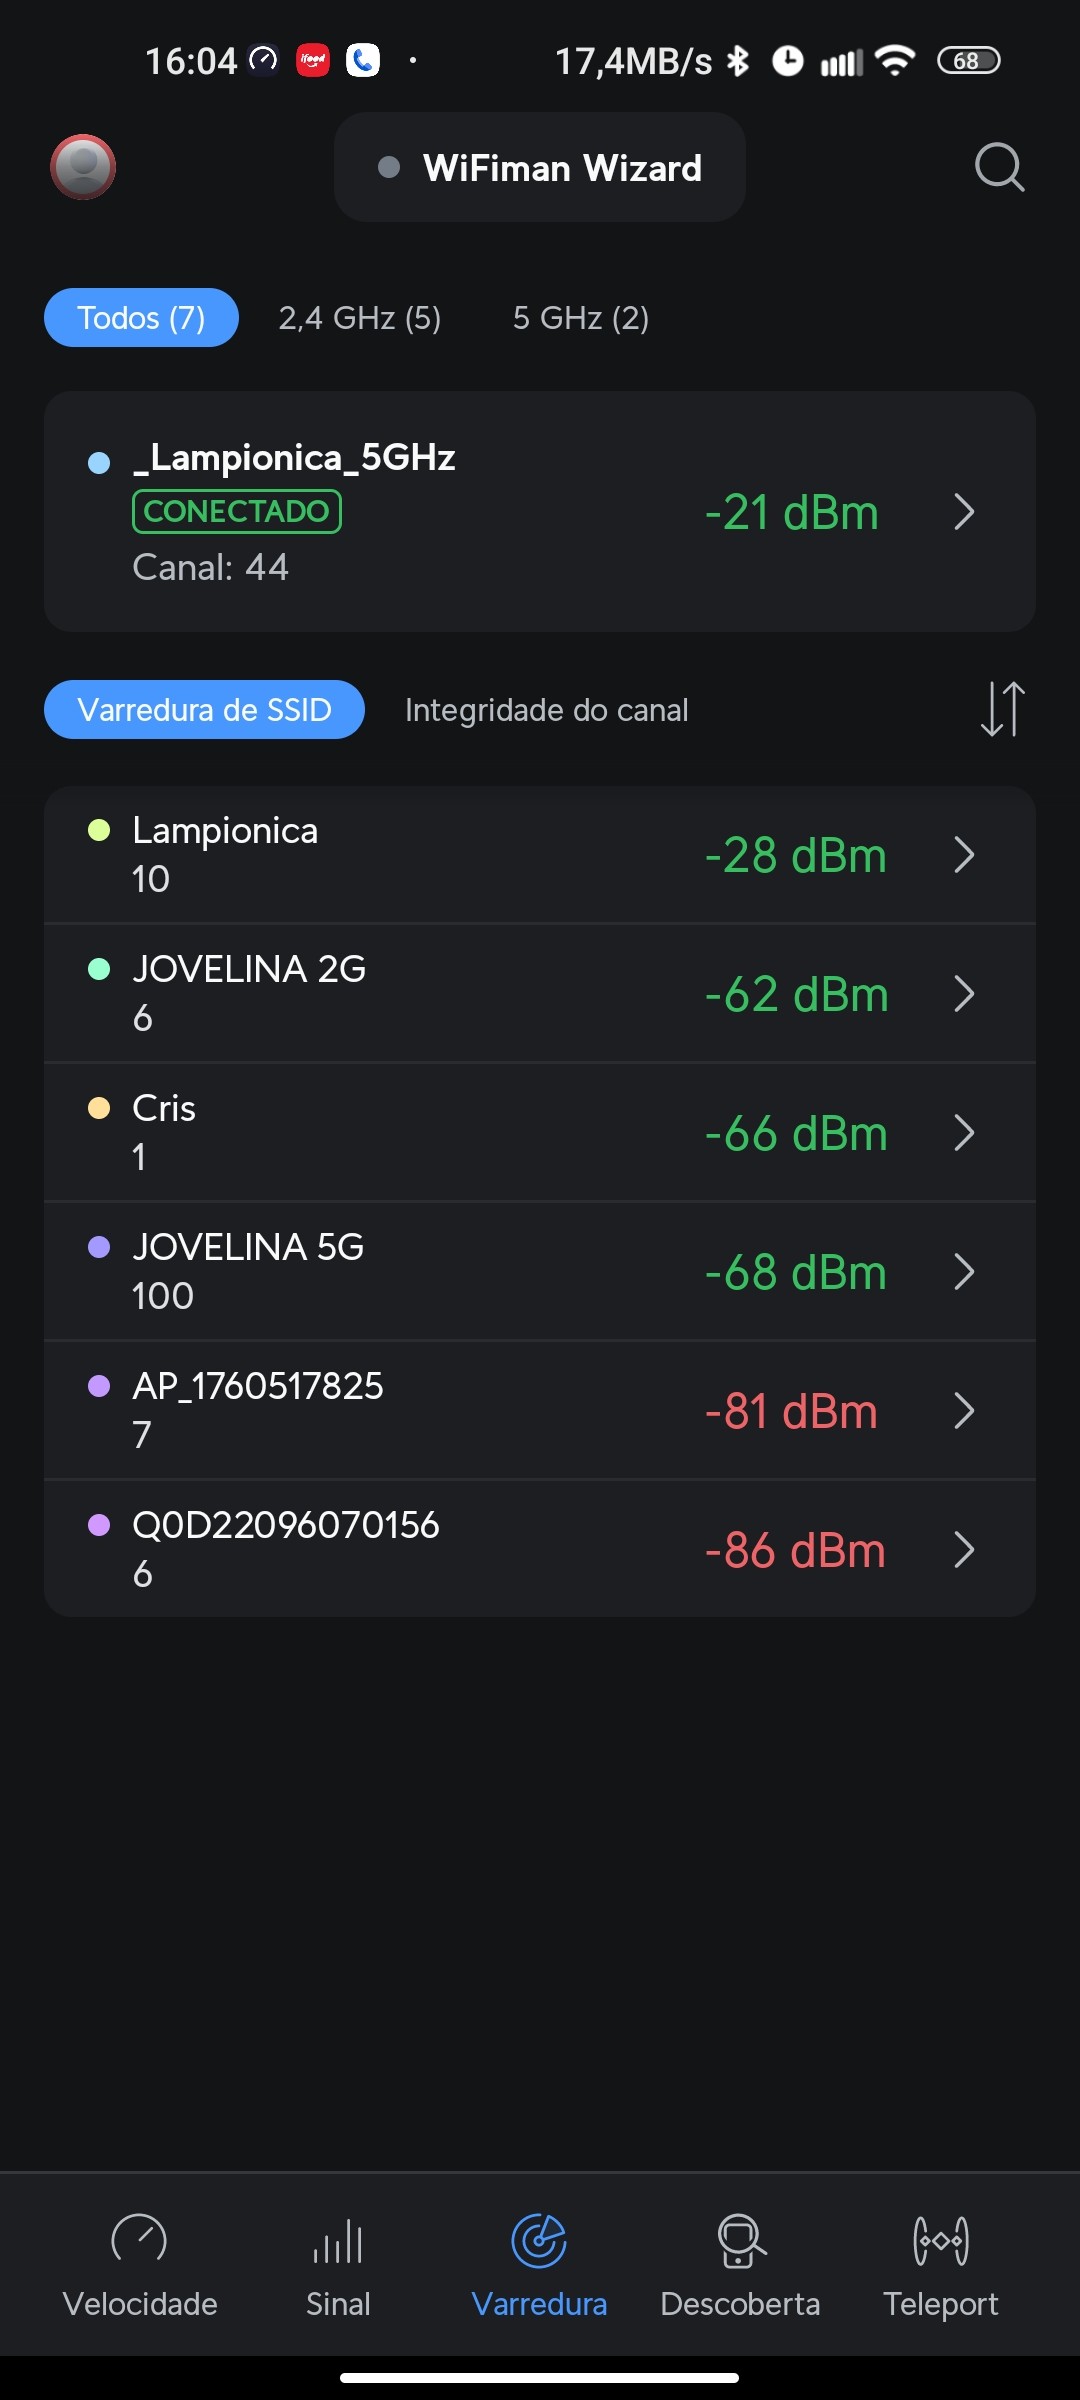Open the user profile avatar

click(83, 167)
